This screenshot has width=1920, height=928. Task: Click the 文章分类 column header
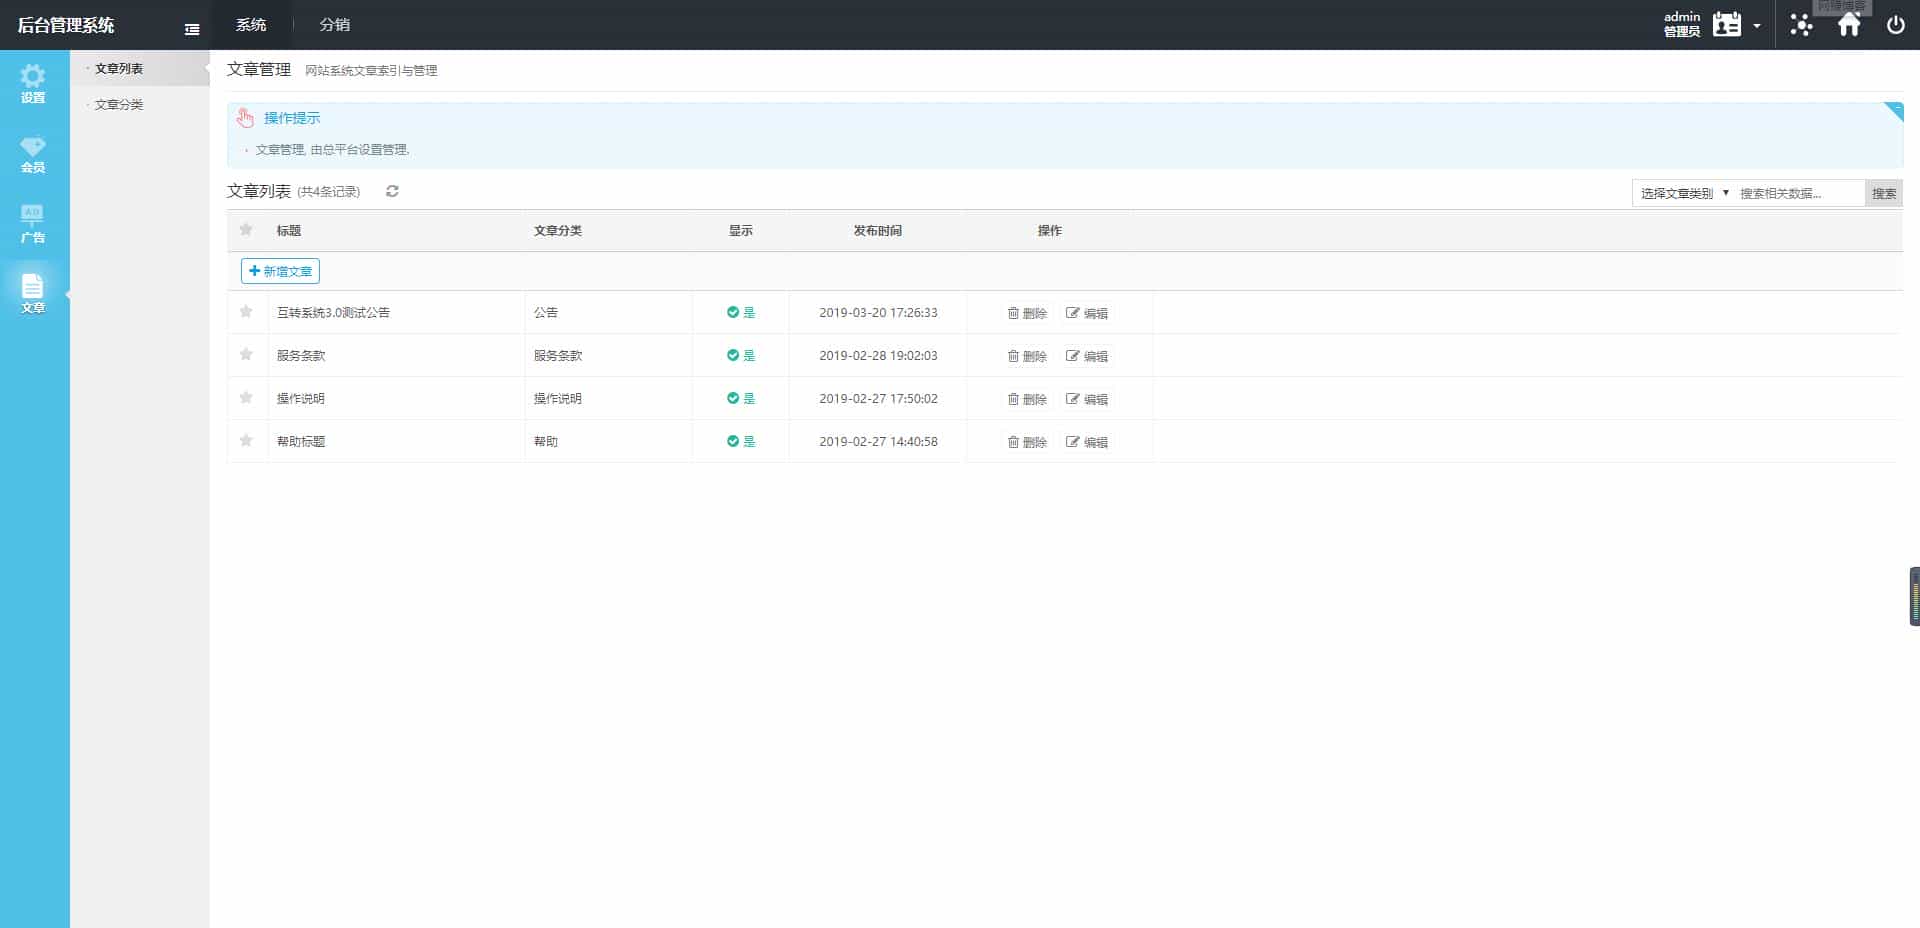(x=558, y=231)
